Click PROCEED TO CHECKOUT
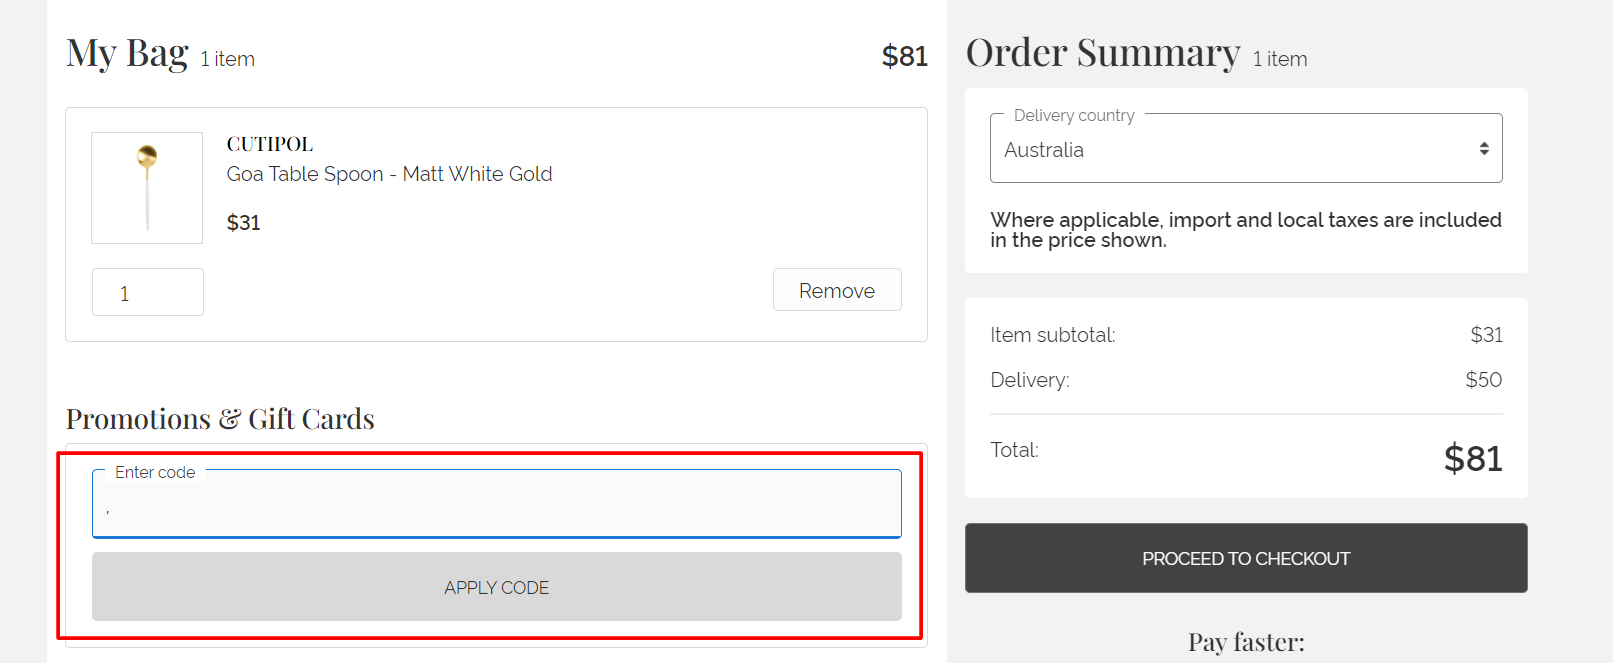This screenshot has height=663, width=1613. [x=1245, y=558]
